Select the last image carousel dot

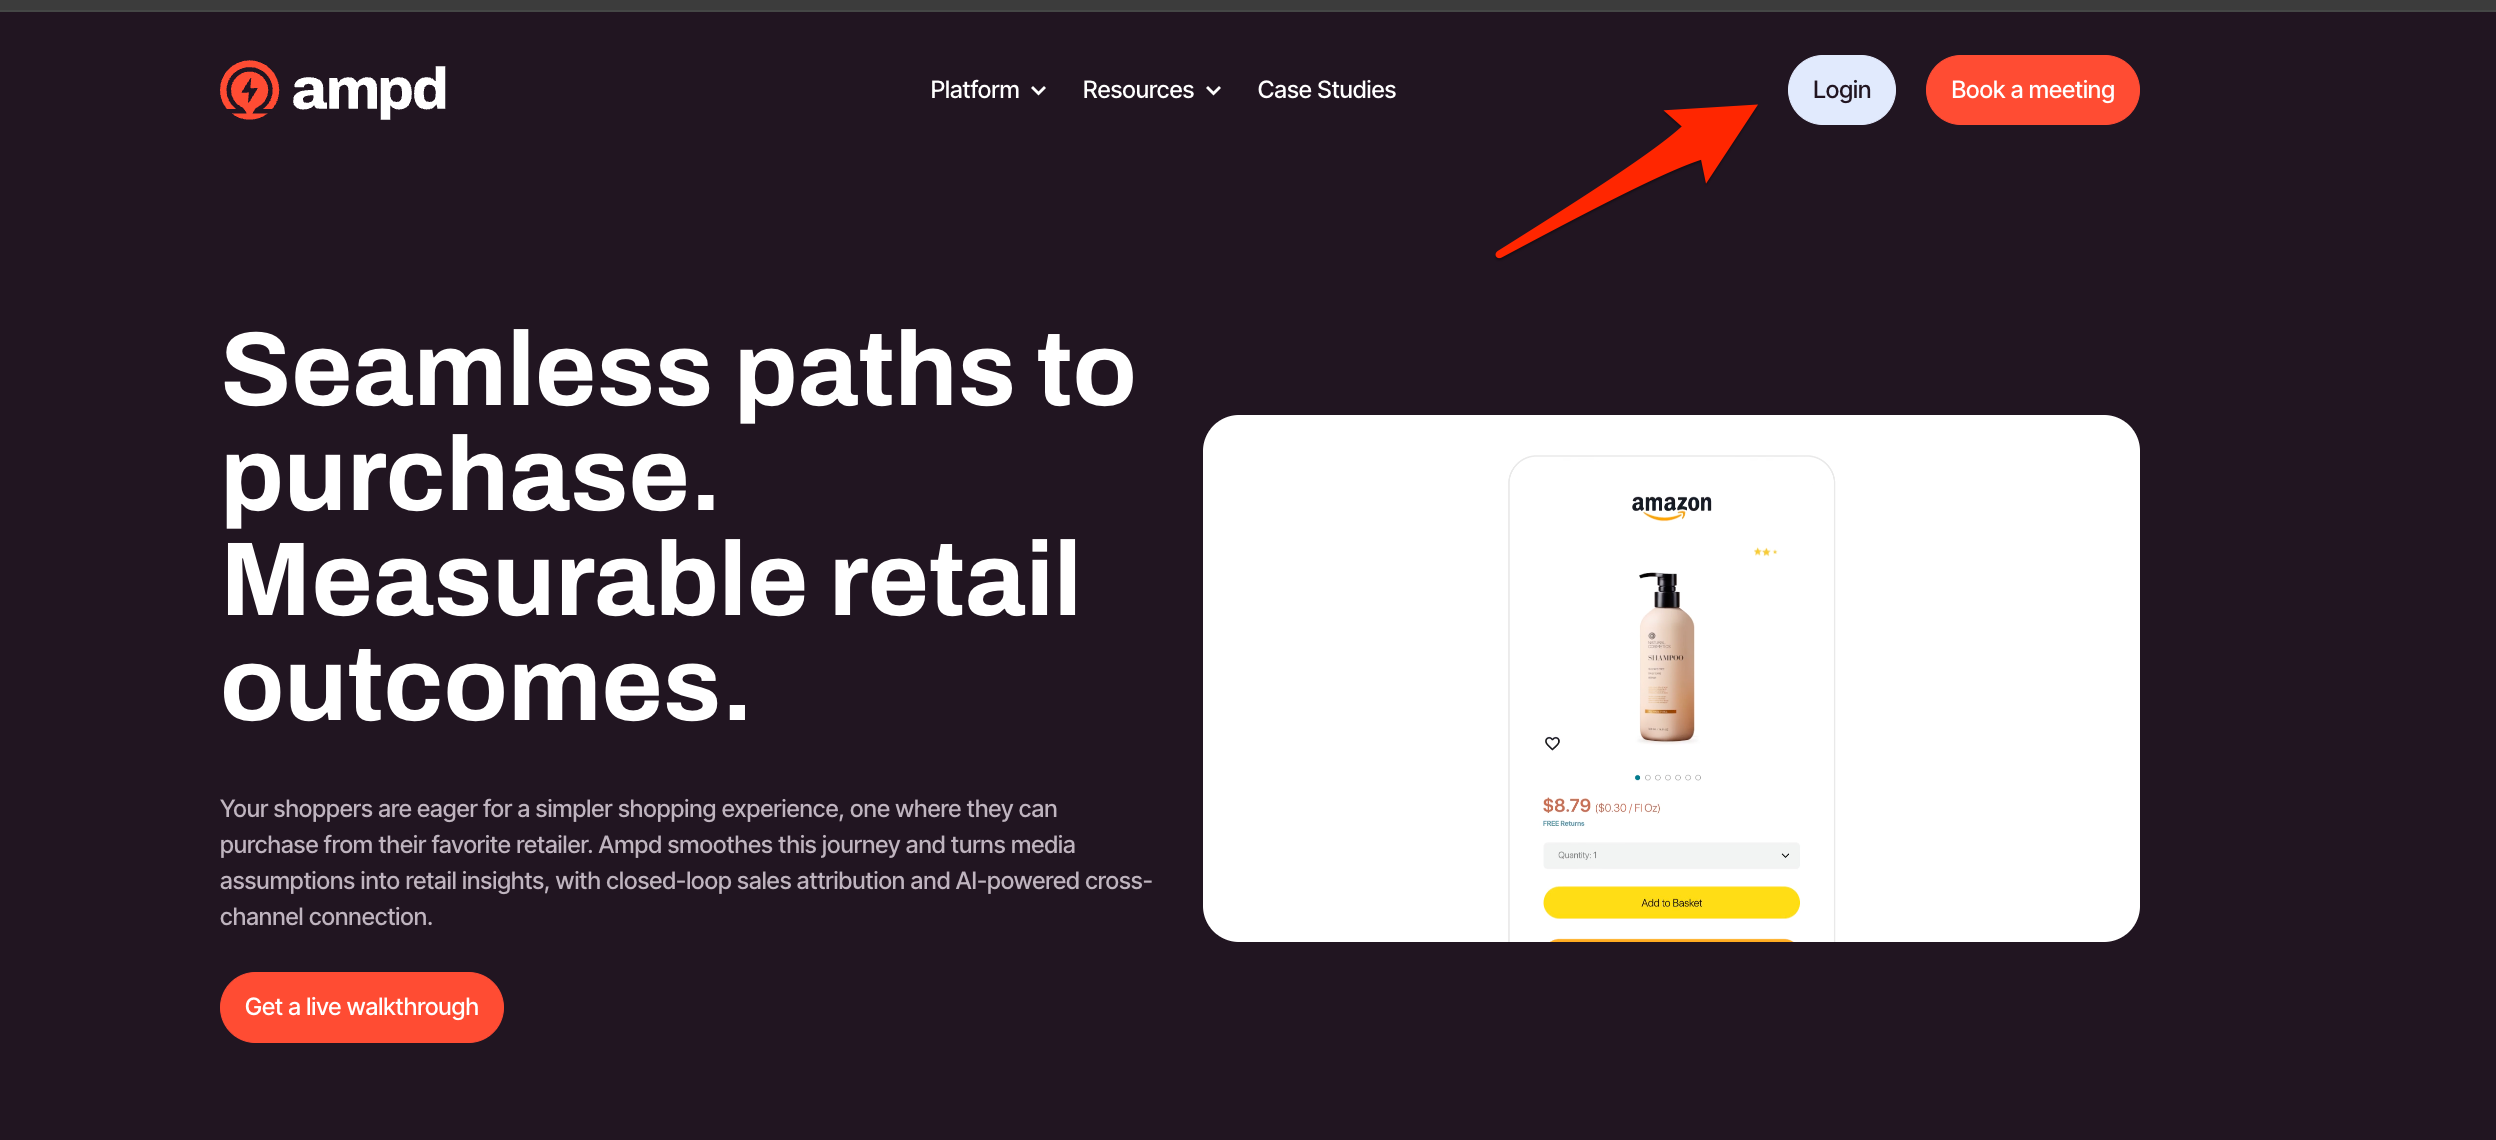pos(1698,777)
